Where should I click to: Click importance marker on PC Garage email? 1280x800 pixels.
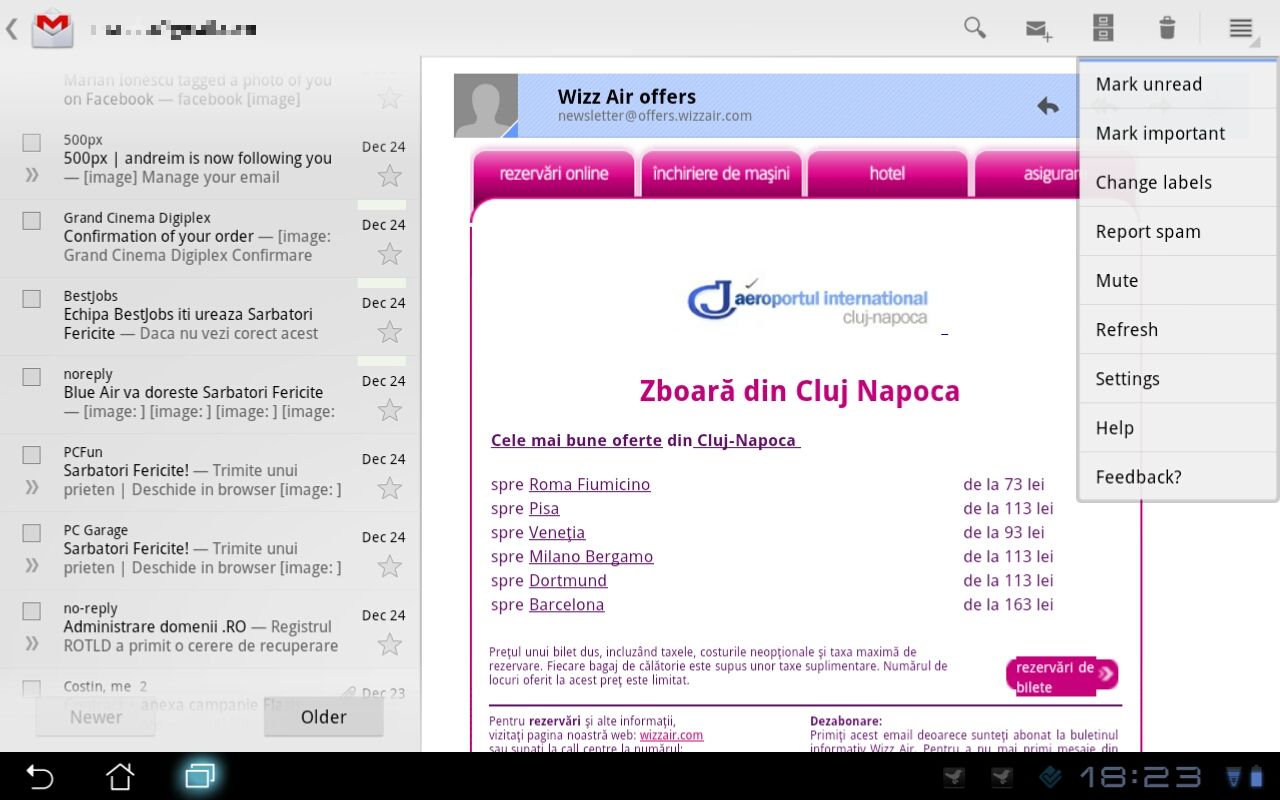(x=32, y=565)
